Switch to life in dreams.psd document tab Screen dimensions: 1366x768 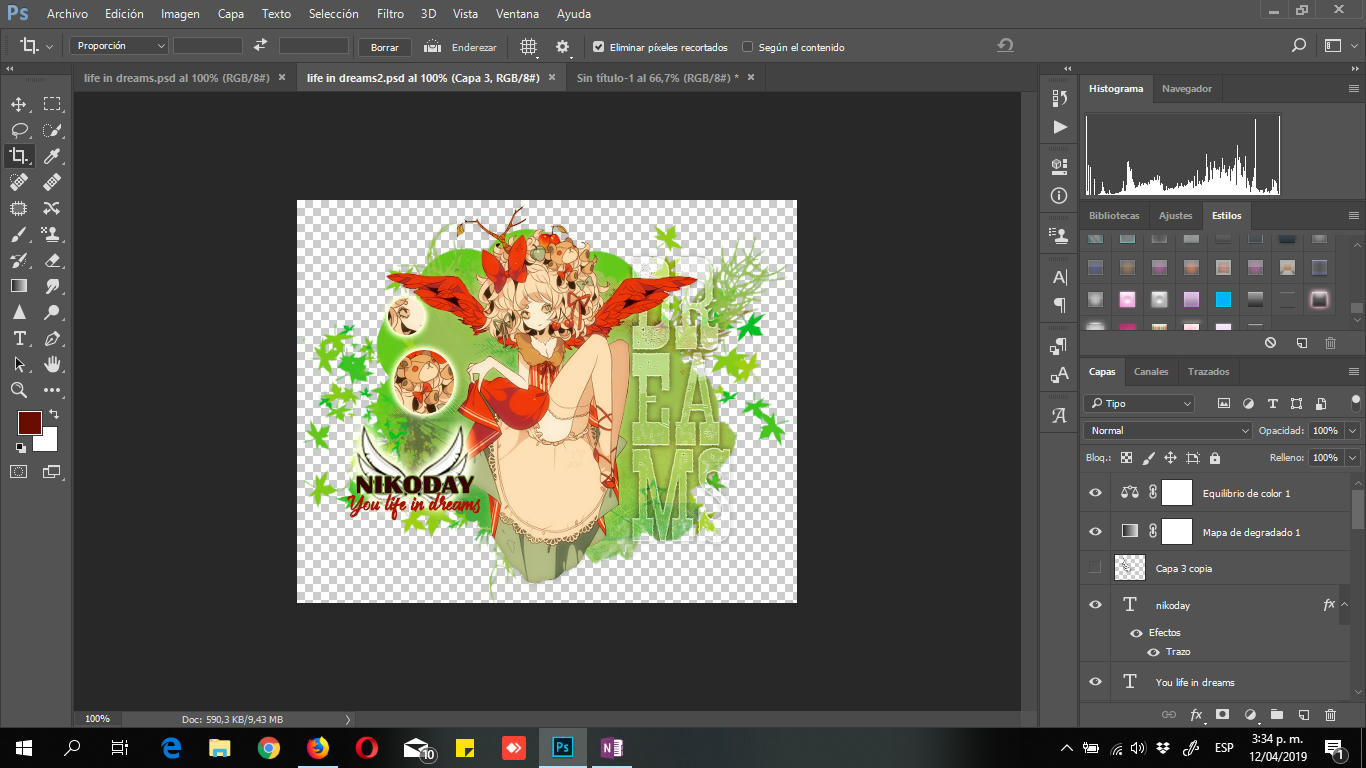[175, 77]
